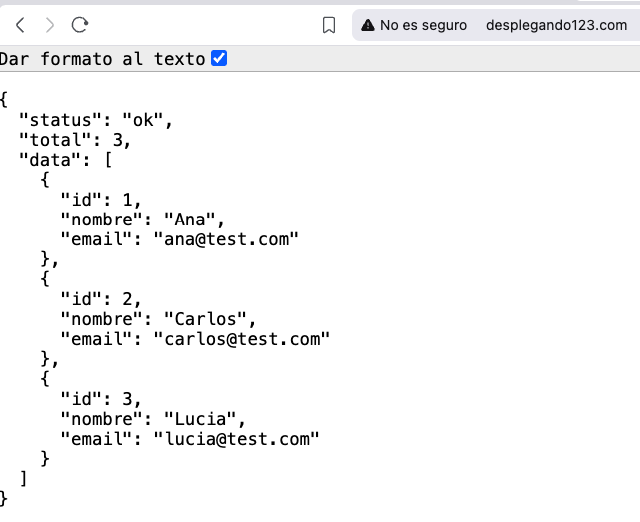The width and height of the screenshot is (640, 522).
Task: Click the forward navigation arrow
Action: pyautogui.click(x=50, y=25)
